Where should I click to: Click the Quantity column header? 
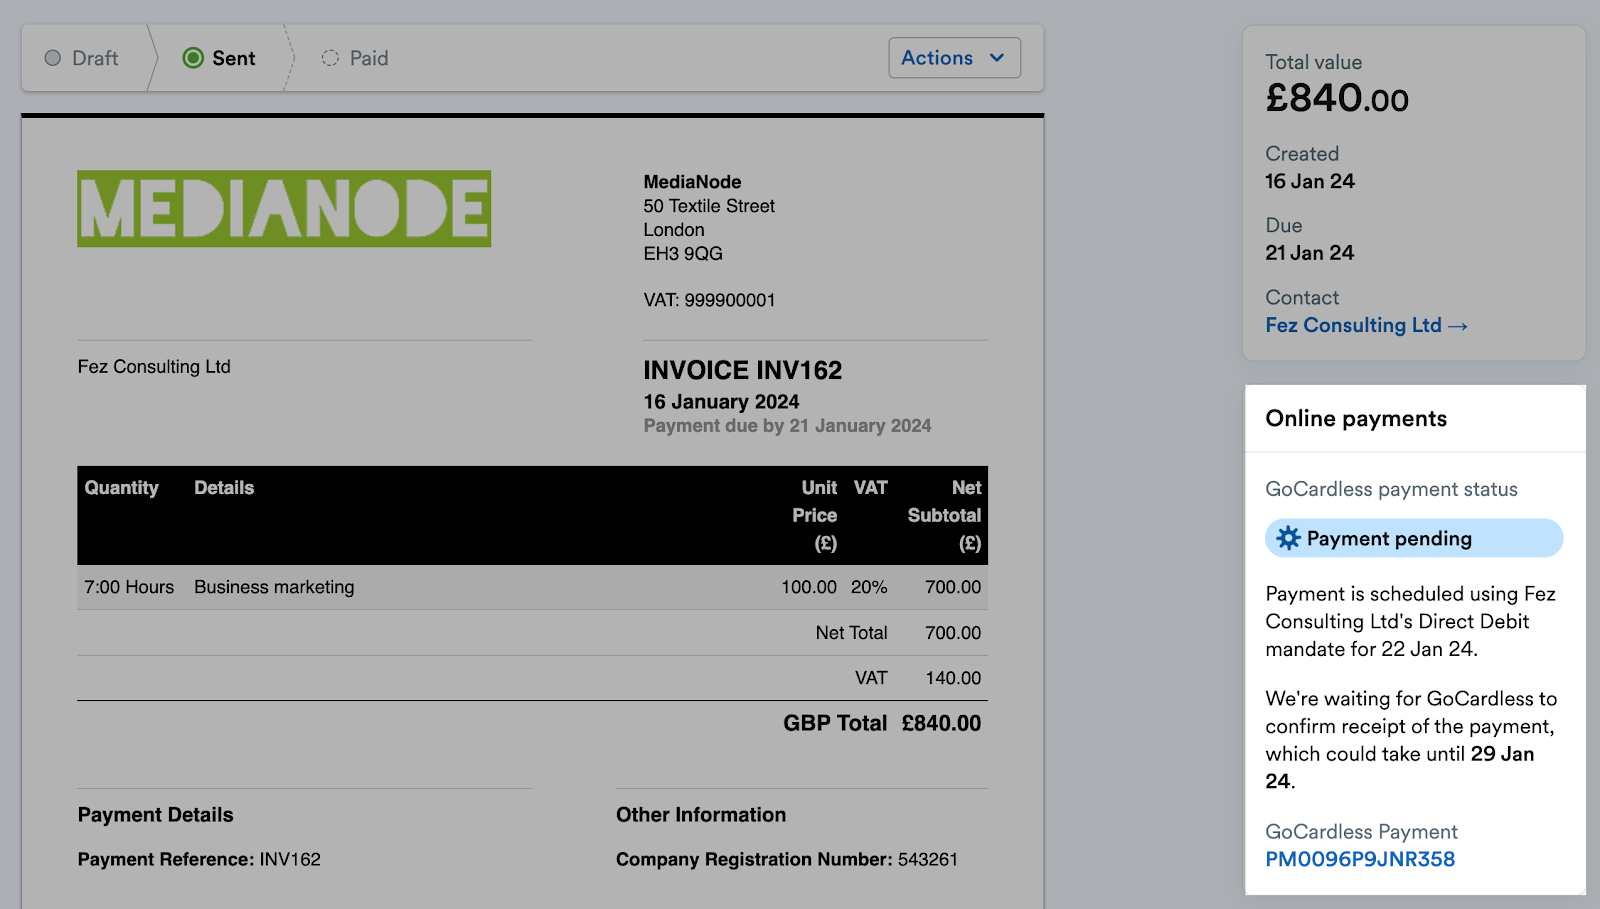(121, 488)
